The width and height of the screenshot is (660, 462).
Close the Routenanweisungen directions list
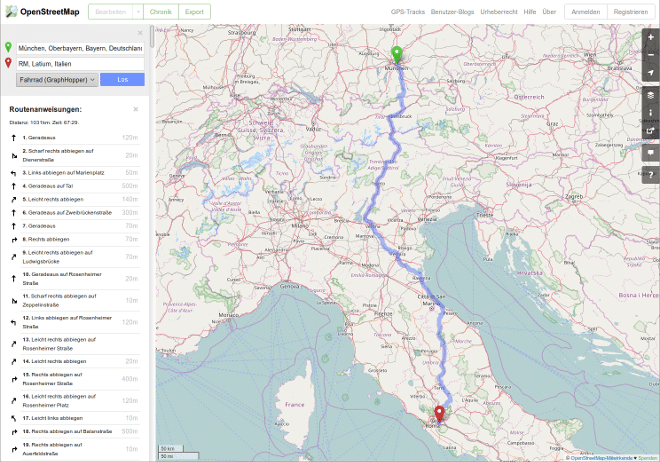click(136, 109)
